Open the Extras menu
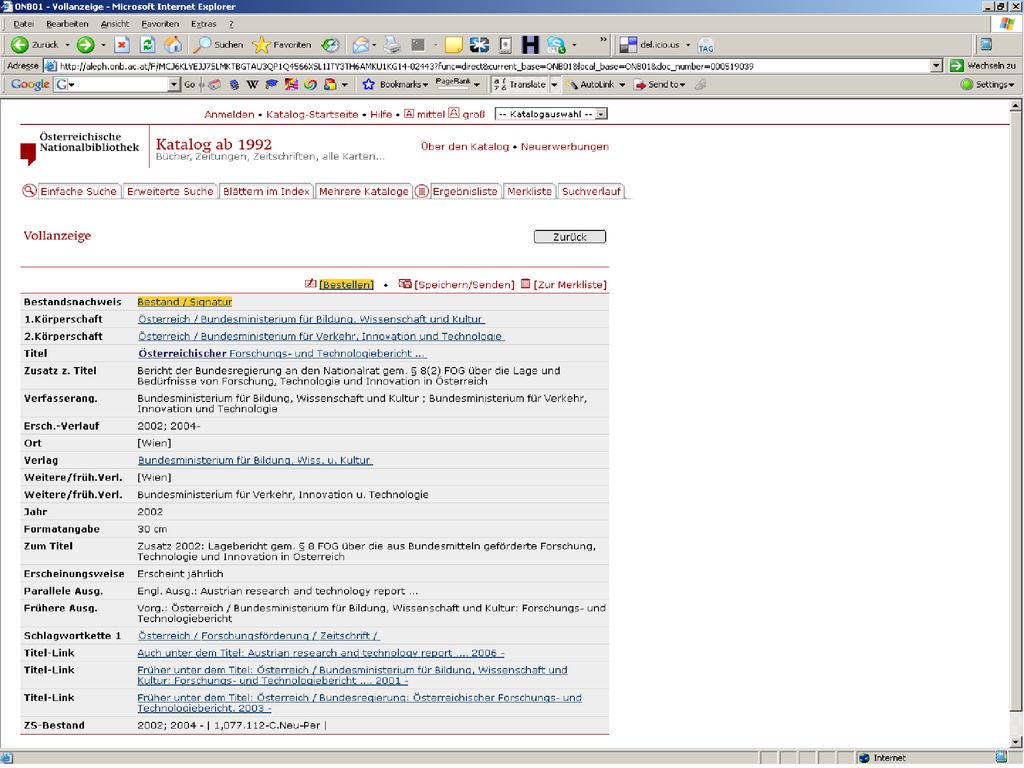1024x768 pixels. click(x=204, y=24)
